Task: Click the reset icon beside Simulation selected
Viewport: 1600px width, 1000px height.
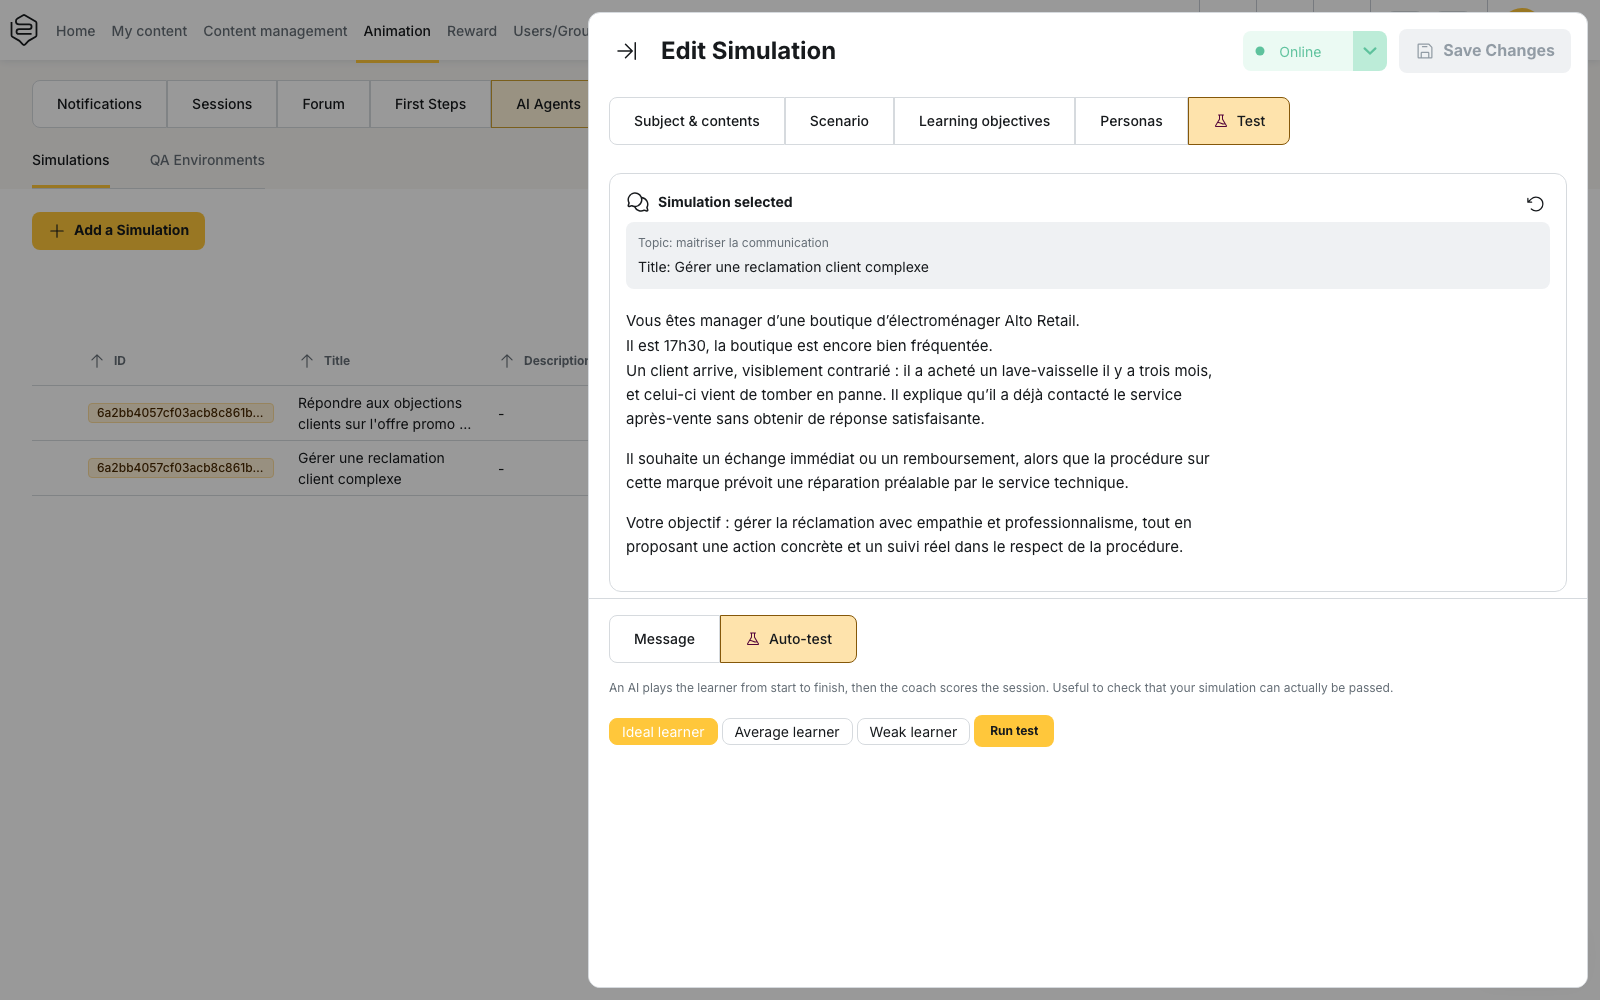Action: pyautogui.click(x=1535, y=203)
